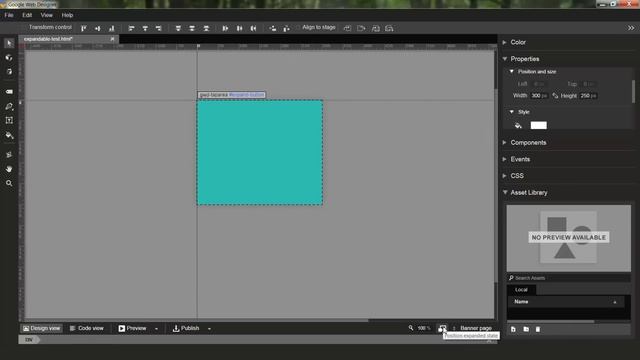
Task: Switch to Design view
Action: pyautogui.click(x=41, y=328)
